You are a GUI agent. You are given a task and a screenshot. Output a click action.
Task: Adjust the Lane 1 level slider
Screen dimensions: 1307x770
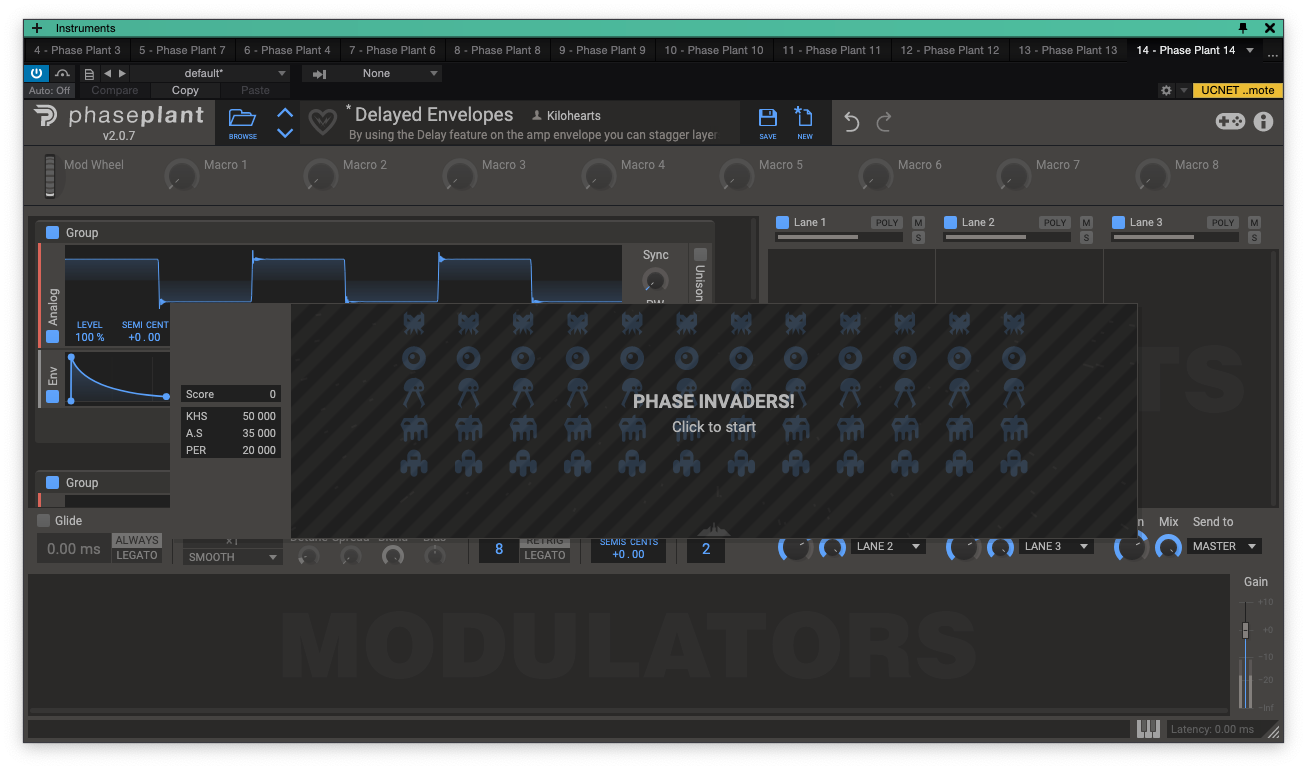[x=839, y=237]
